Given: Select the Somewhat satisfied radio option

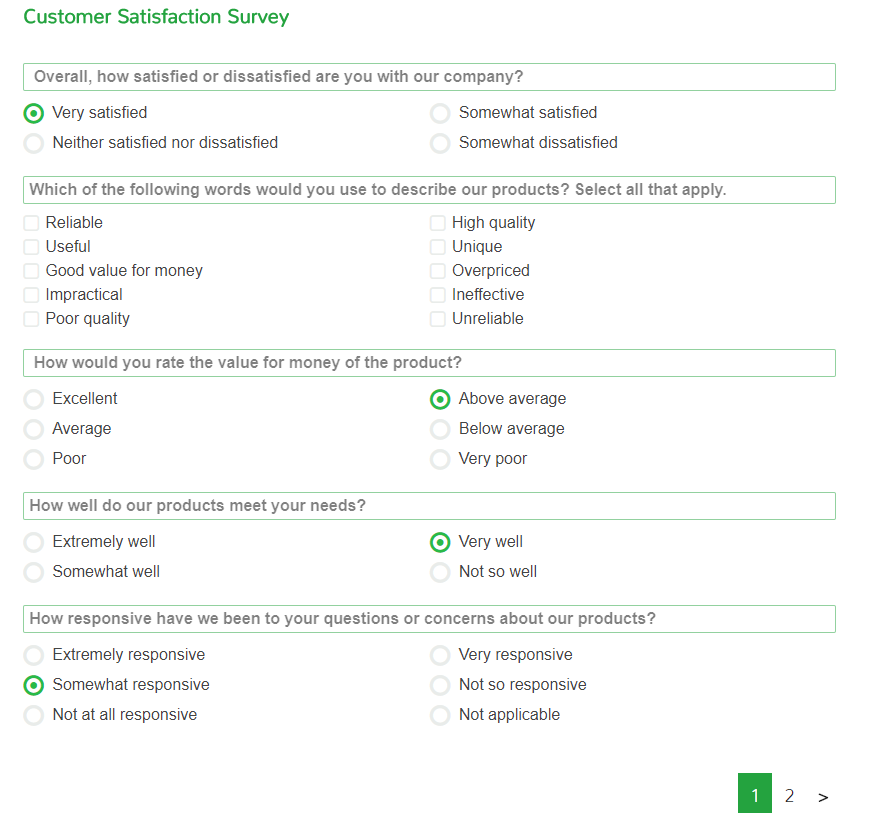Looking at the screenshot, I should point(440,113).
